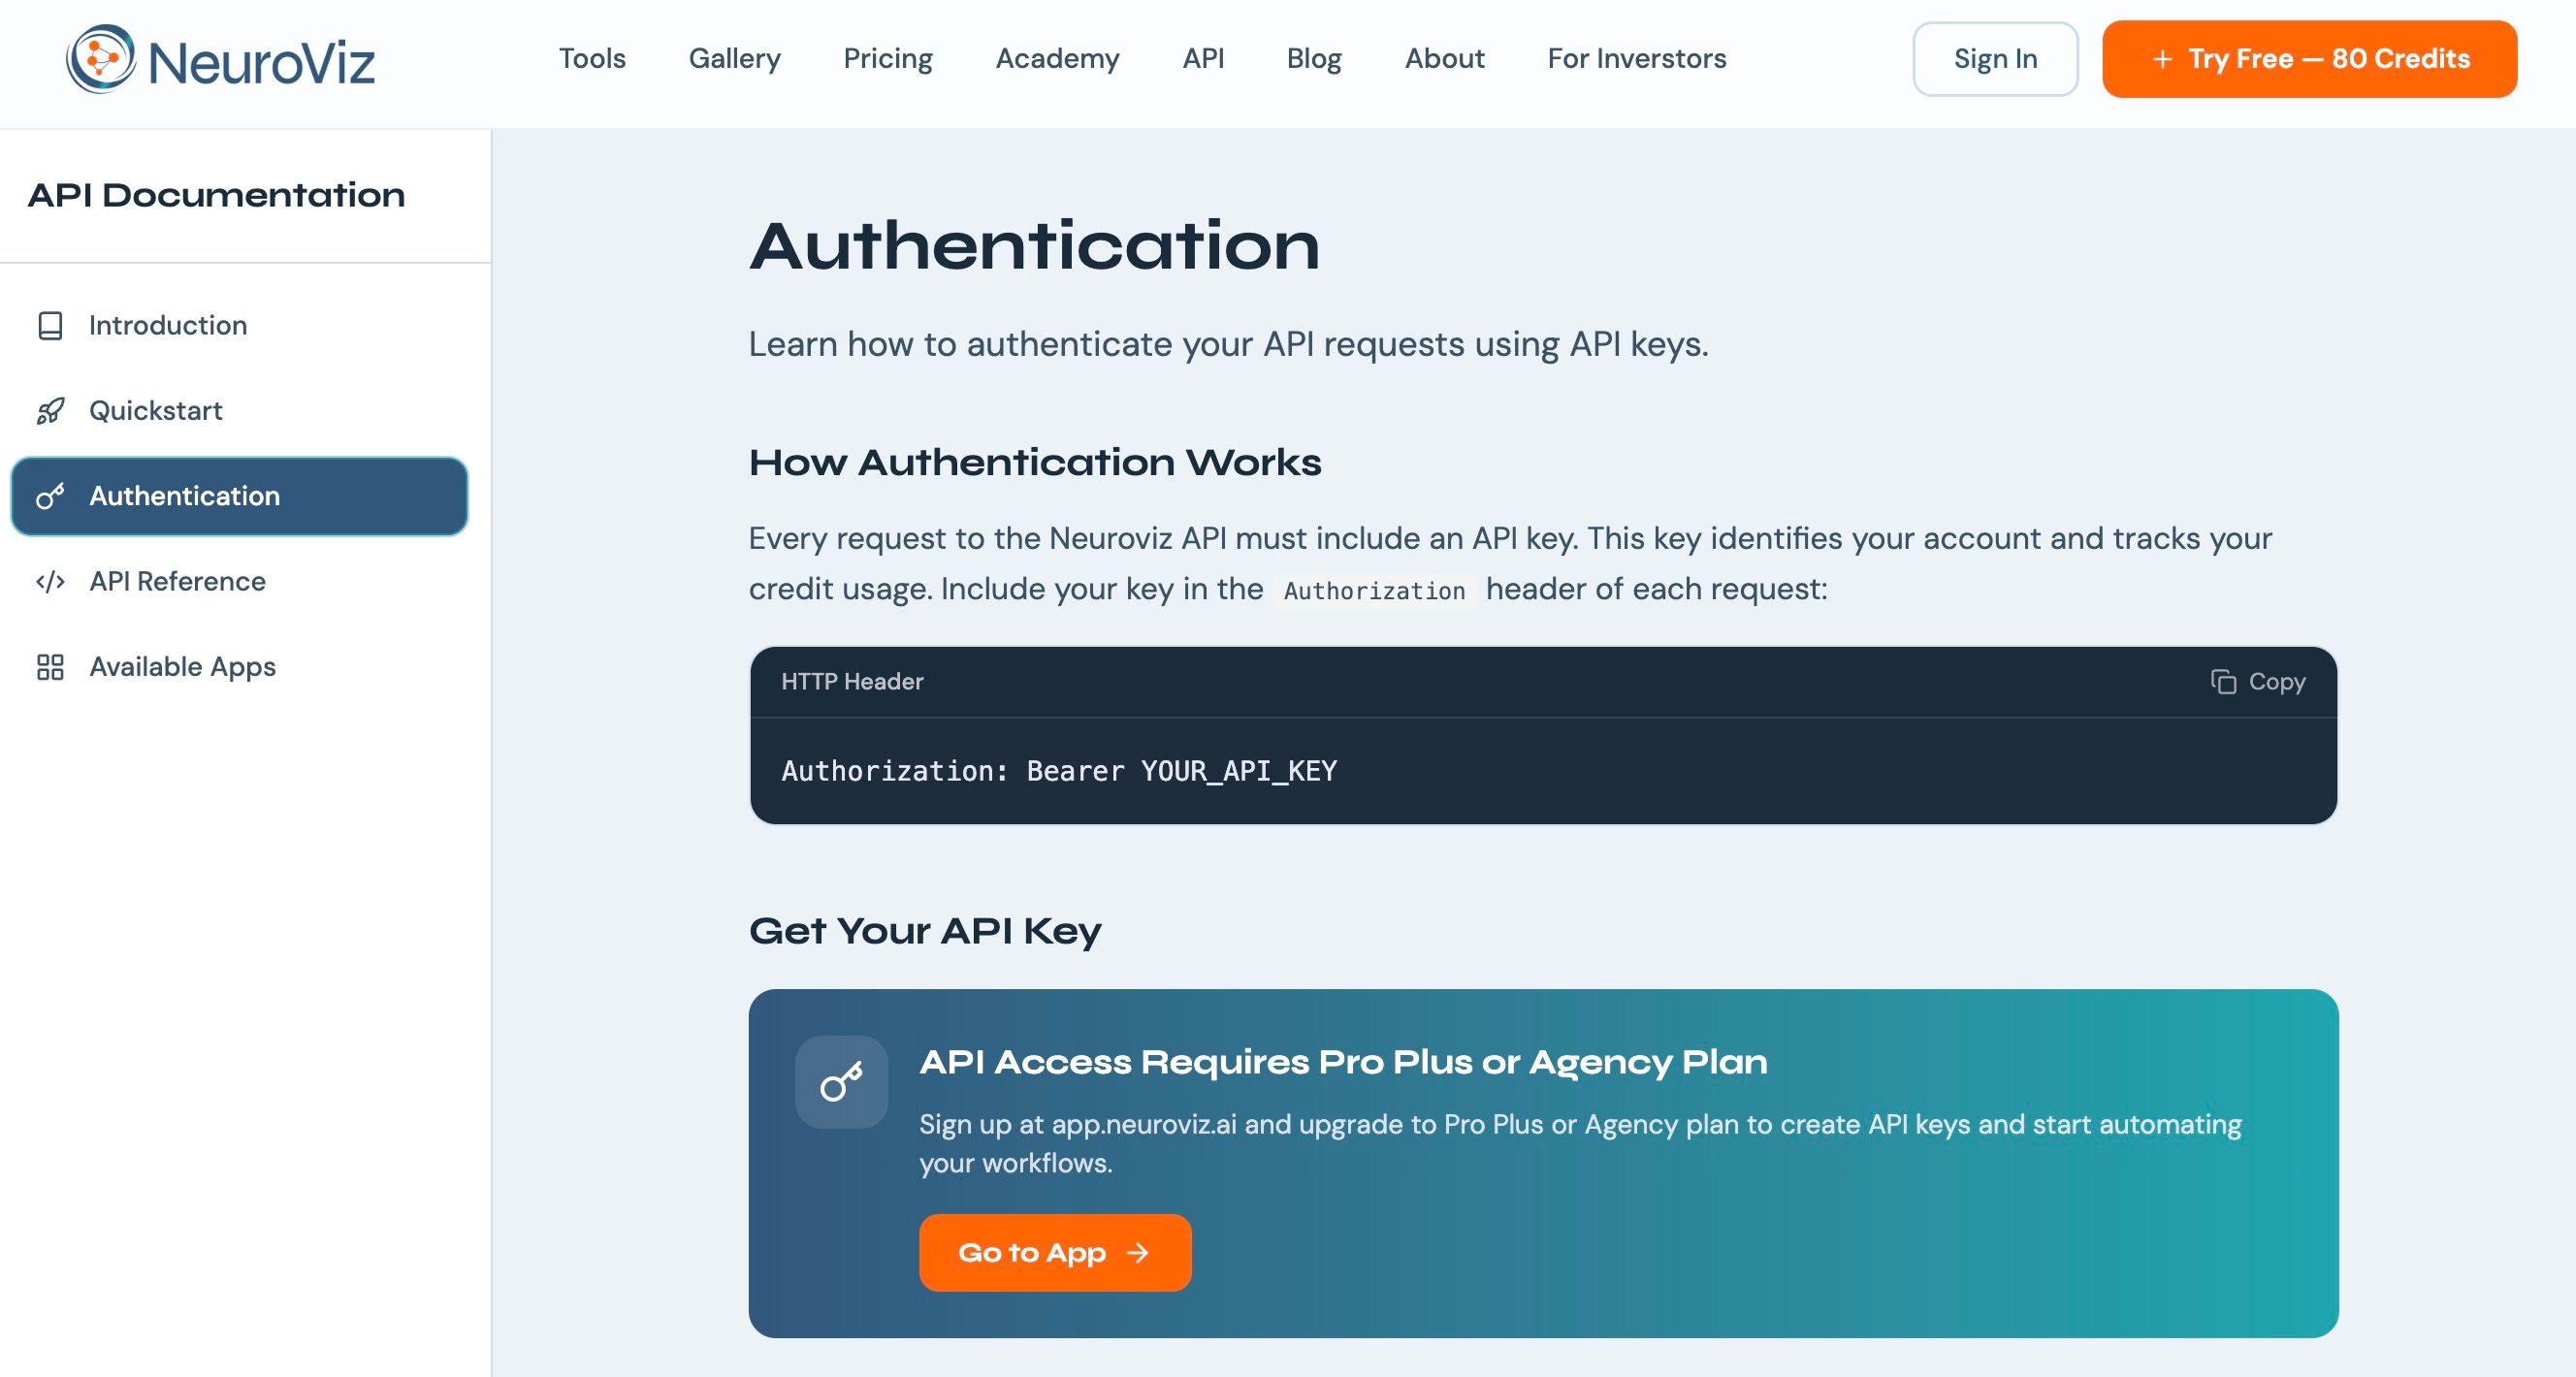Screen dimensions: 2576x1377
Task: Click Try Free — 80 Credits button
Action: [x=2309, y=59]
